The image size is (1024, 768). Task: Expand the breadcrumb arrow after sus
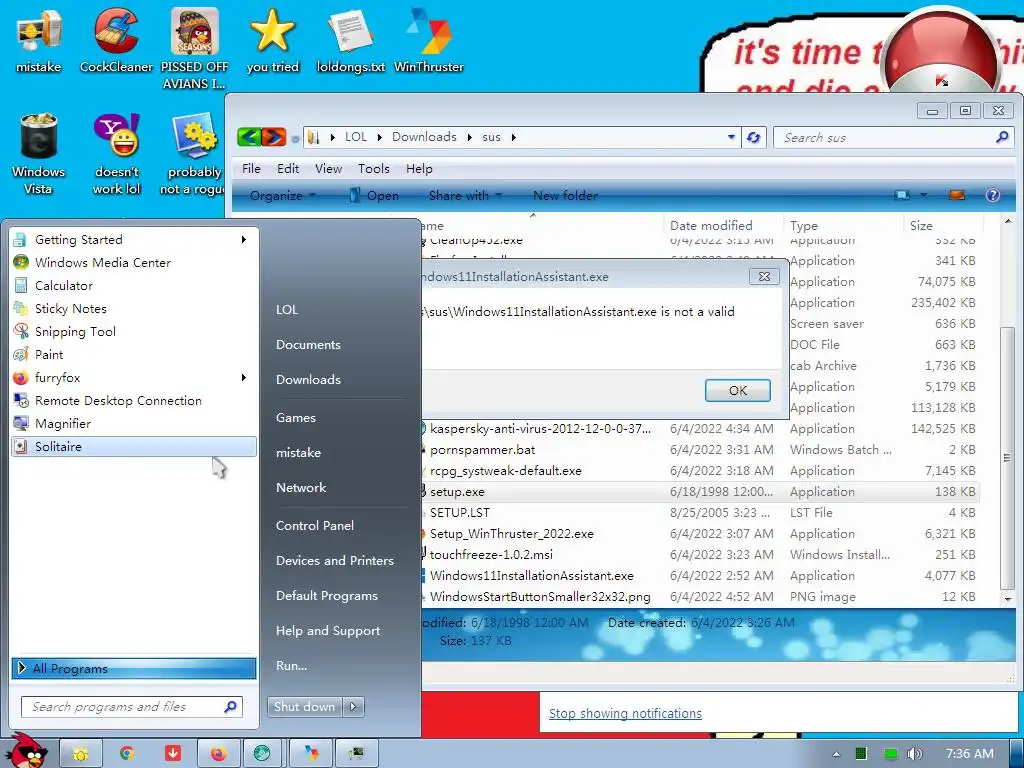(x=513, y=137)
